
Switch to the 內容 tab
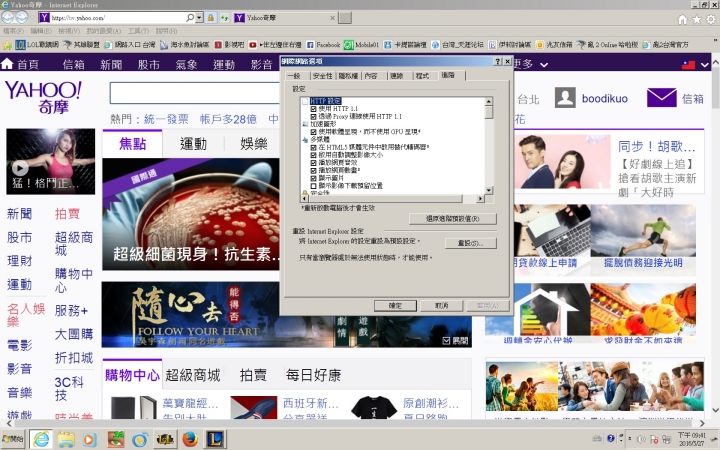[x=371, y=76]
